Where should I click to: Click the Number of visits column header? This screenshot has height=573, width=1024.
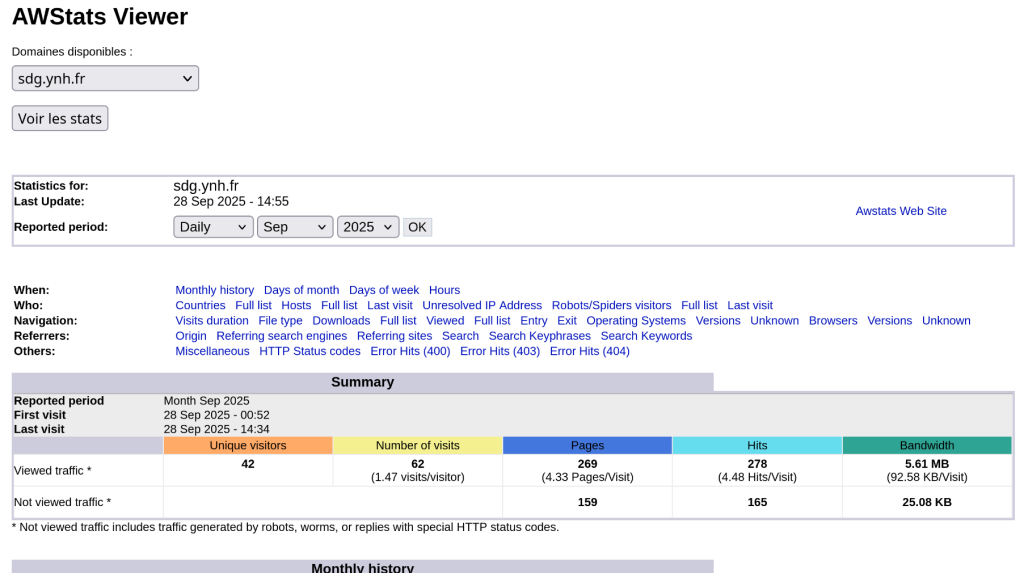click(417, 446)
